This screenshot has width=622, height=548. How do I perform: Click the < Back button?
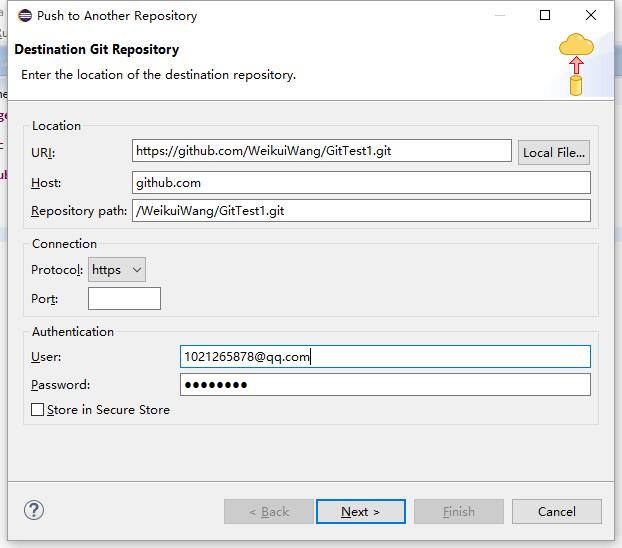pos(268,511)
